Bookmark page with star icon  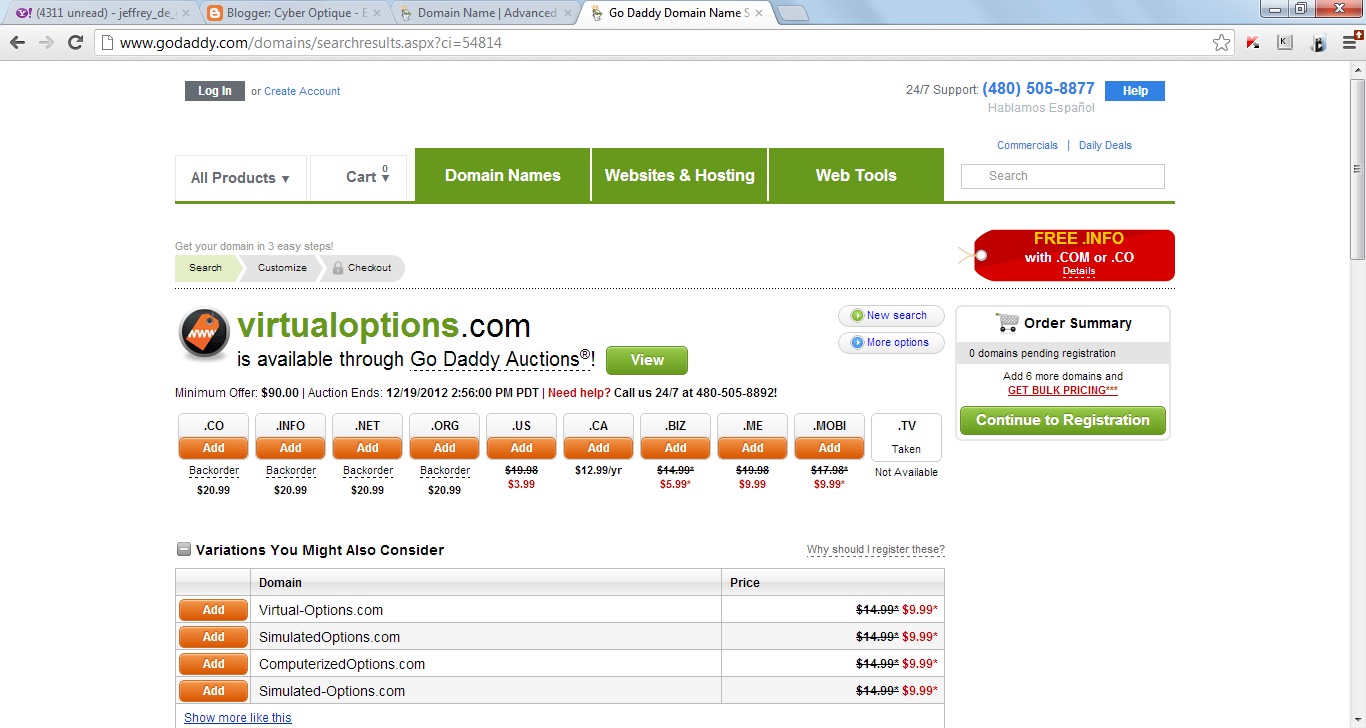tap(1221, 43)
